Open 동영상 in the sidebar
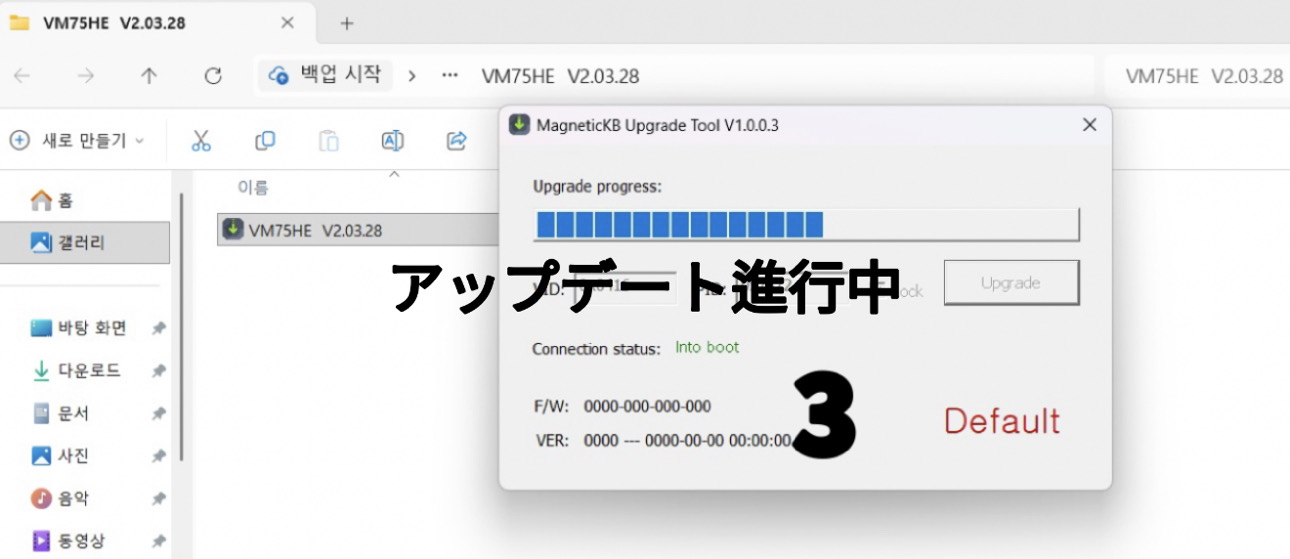 68,541
